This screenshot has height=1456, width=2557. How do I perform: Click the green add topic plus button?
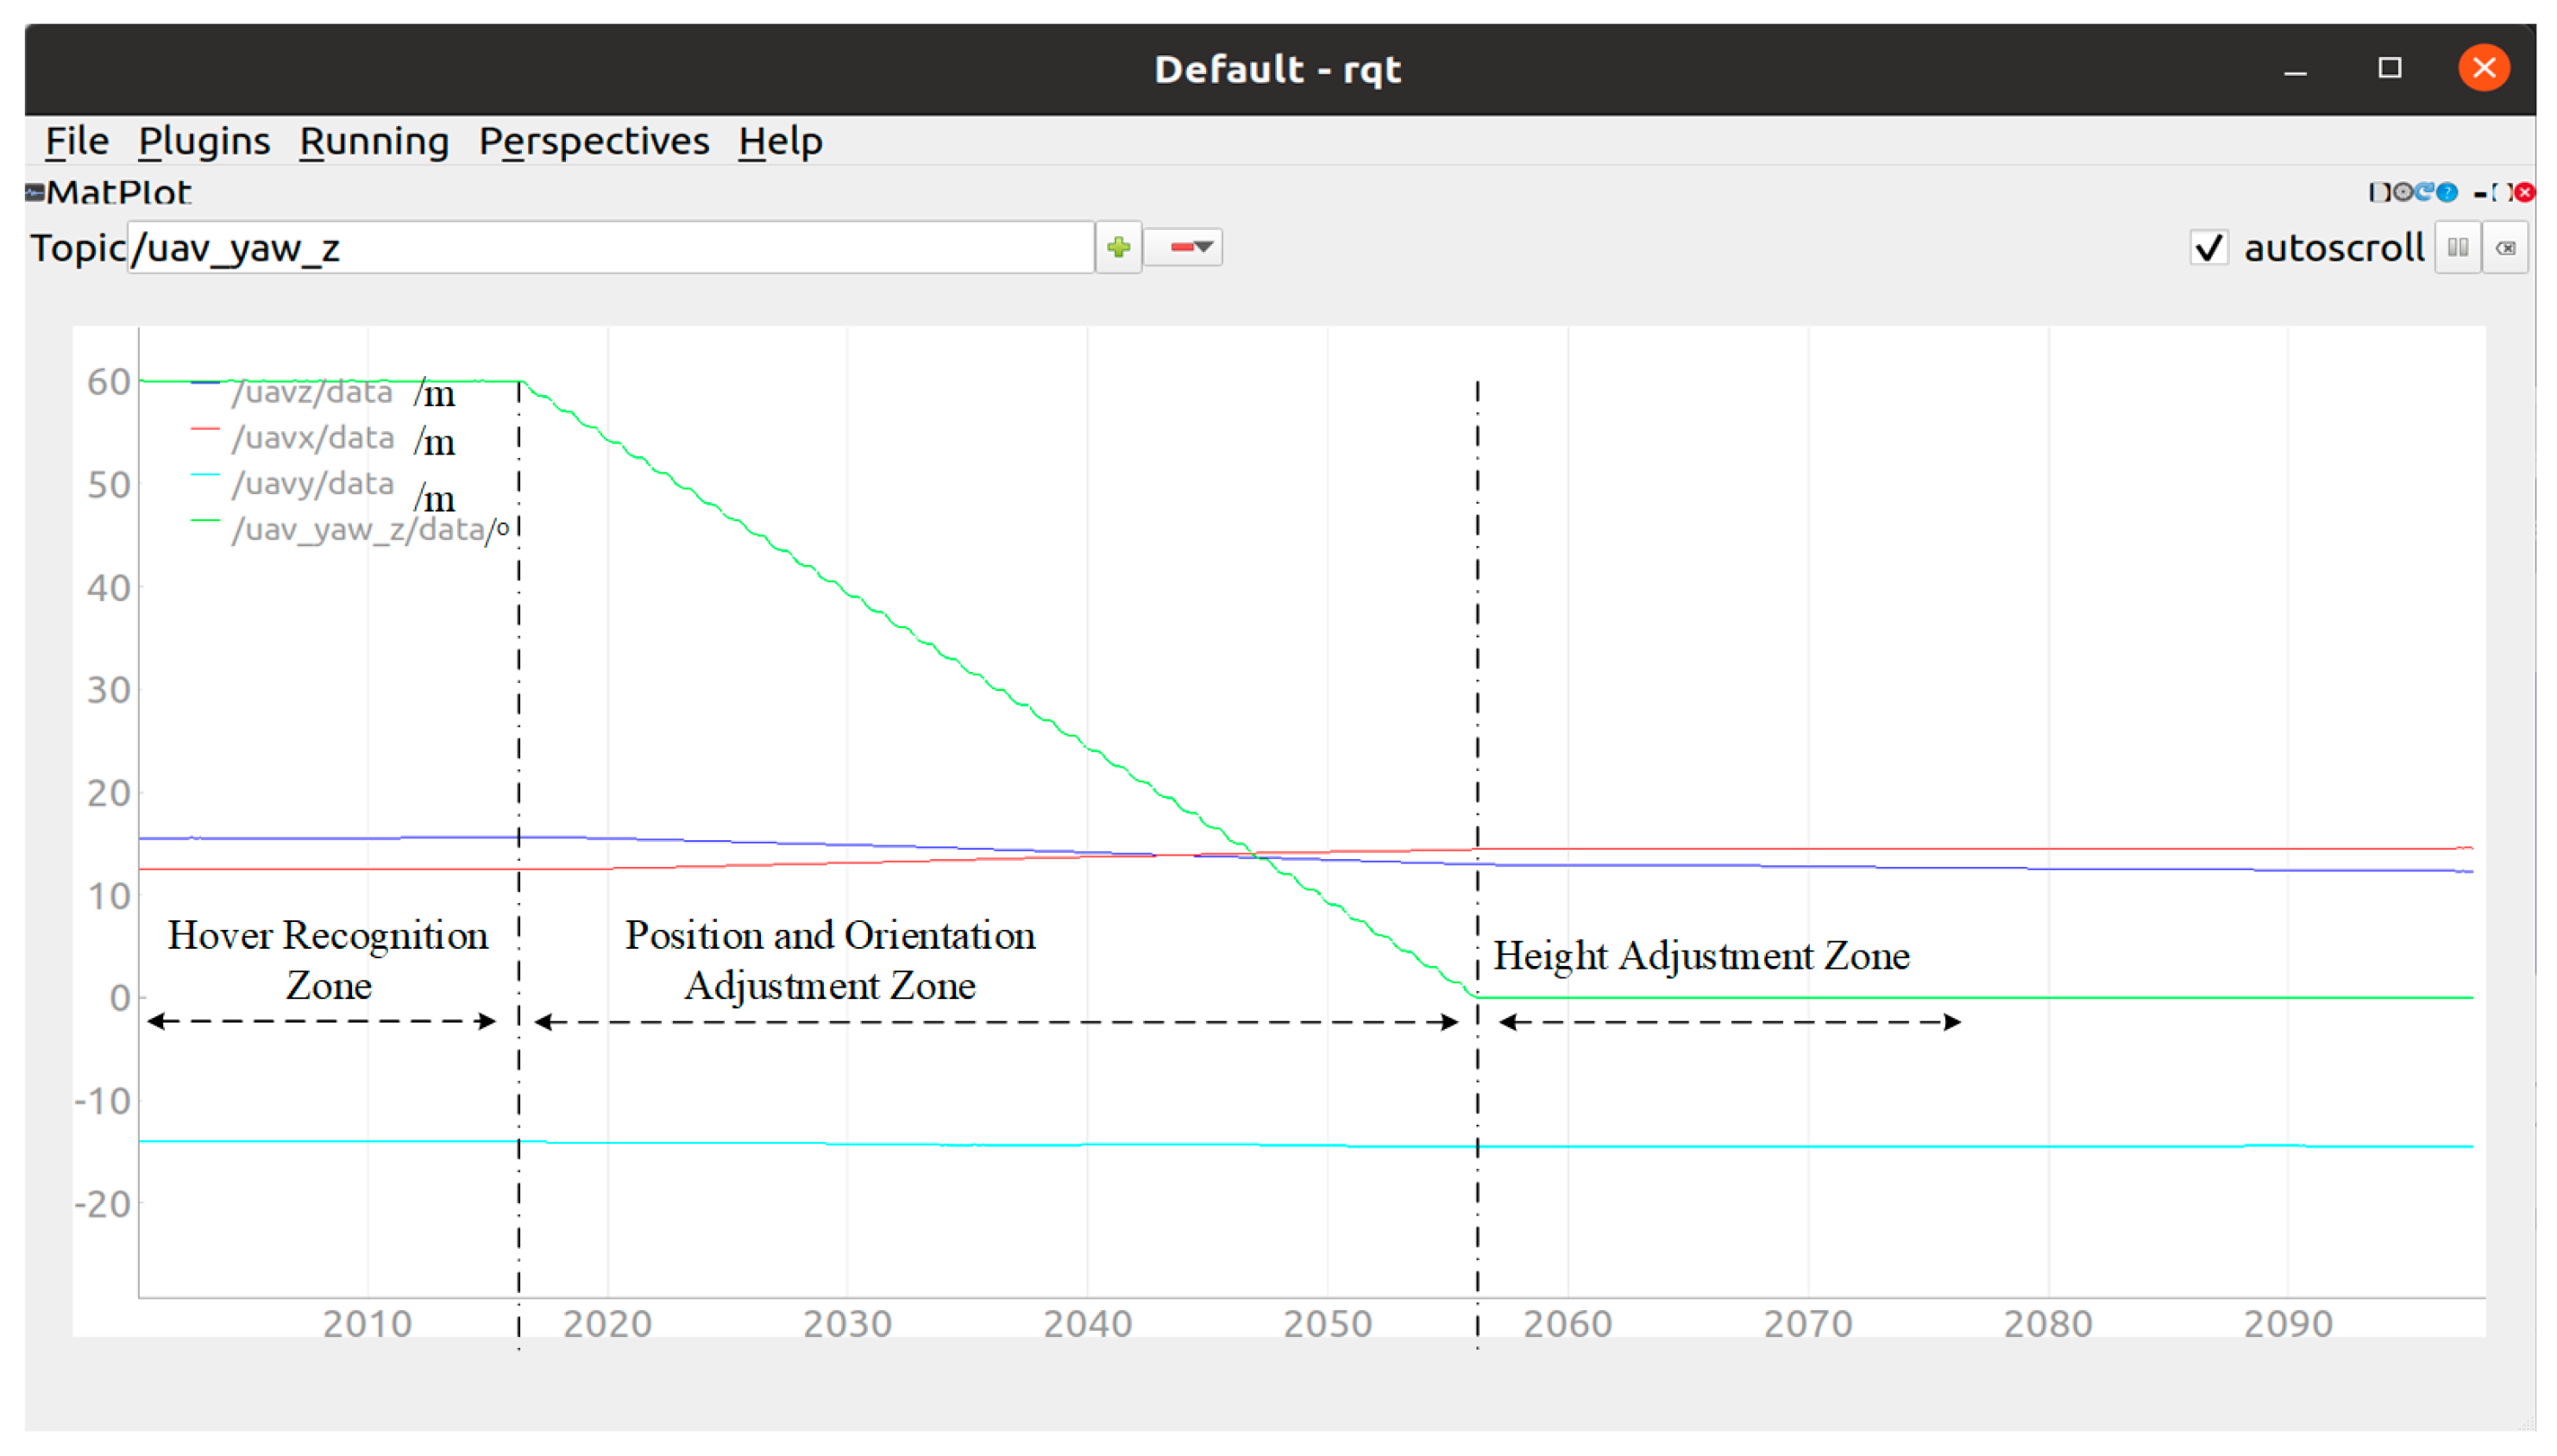tap(1118, 247)
